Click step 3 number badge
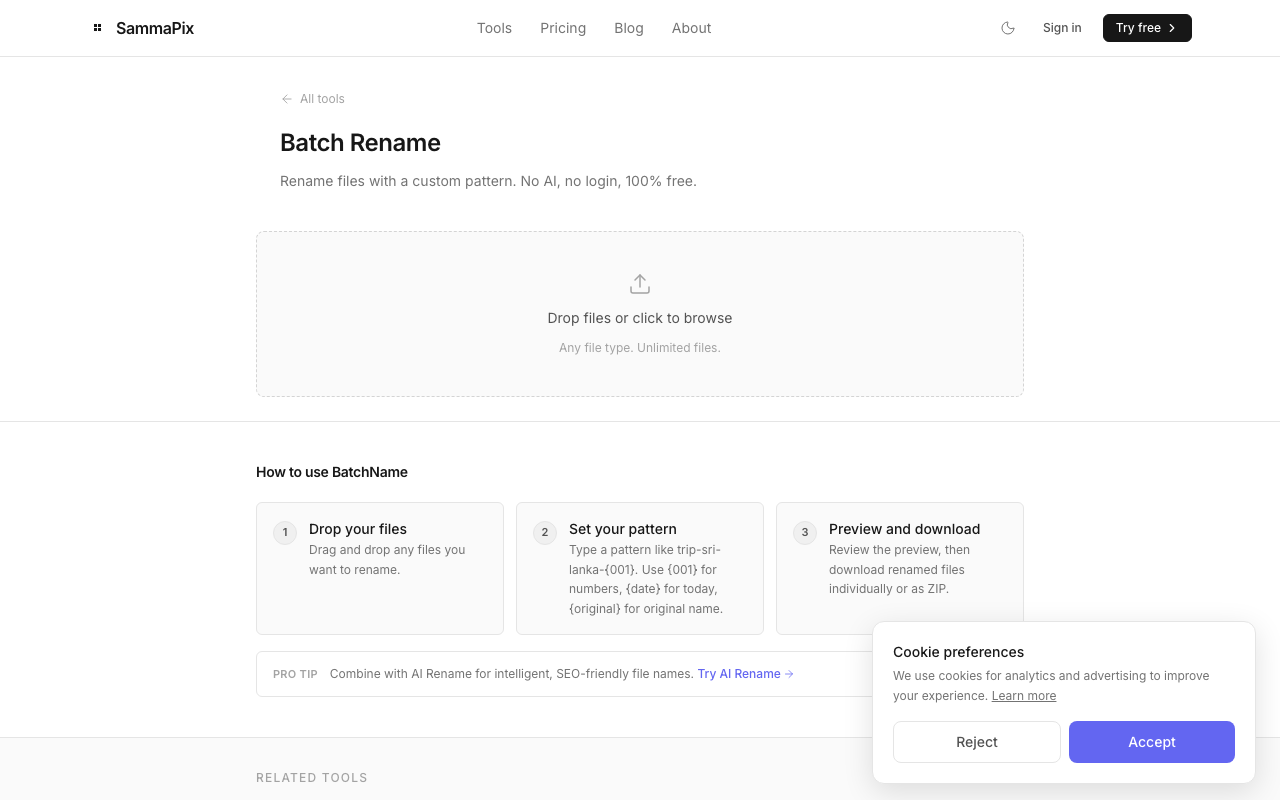The width and height of the screenshot is (1280, 800). [805, 532]
